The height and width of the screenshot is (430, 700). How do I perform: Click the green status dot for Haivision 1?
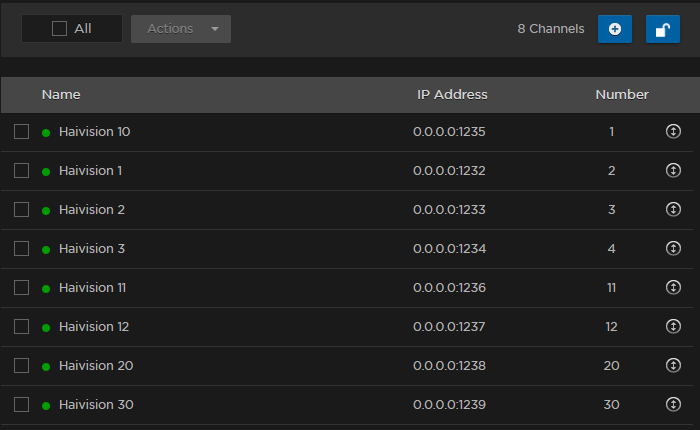tap(46, 172)
